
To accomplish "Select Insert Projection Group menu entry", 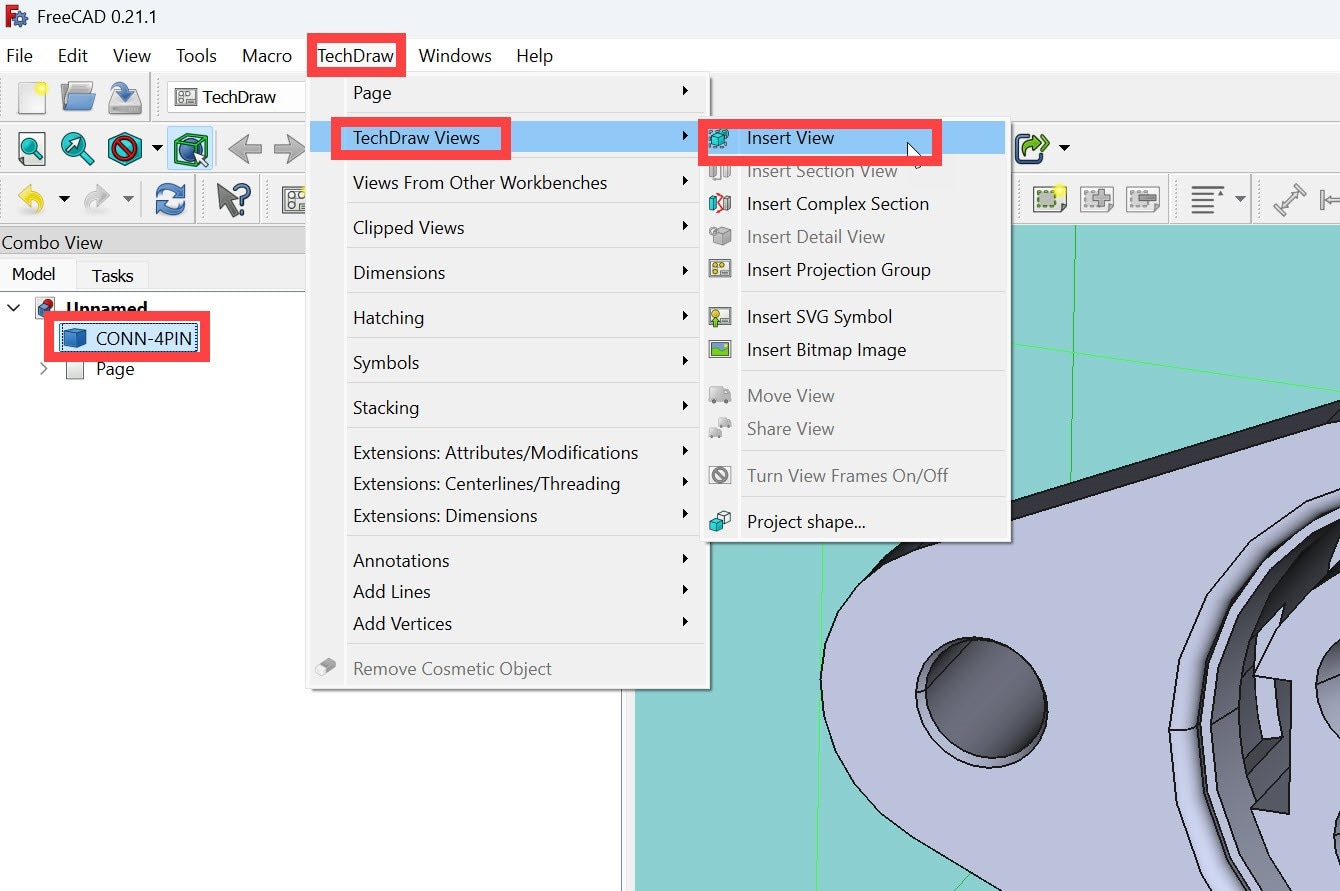I will coord(838,270).
